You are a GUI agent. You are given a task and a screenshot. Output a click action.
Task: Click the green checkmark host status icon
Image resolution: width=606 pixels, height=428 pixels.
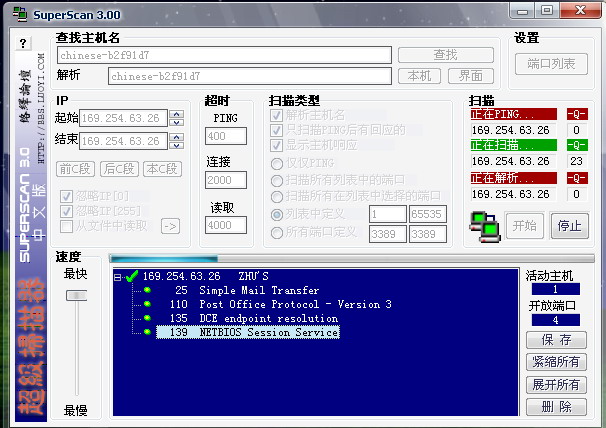pos(132,276)
